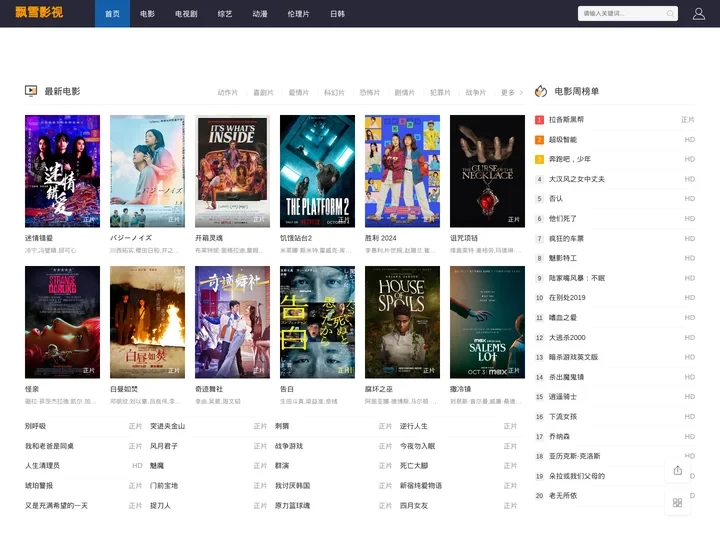Open The Curse of the Necklace poster
The width and height of the screenshot is (720, 540).
487,171
